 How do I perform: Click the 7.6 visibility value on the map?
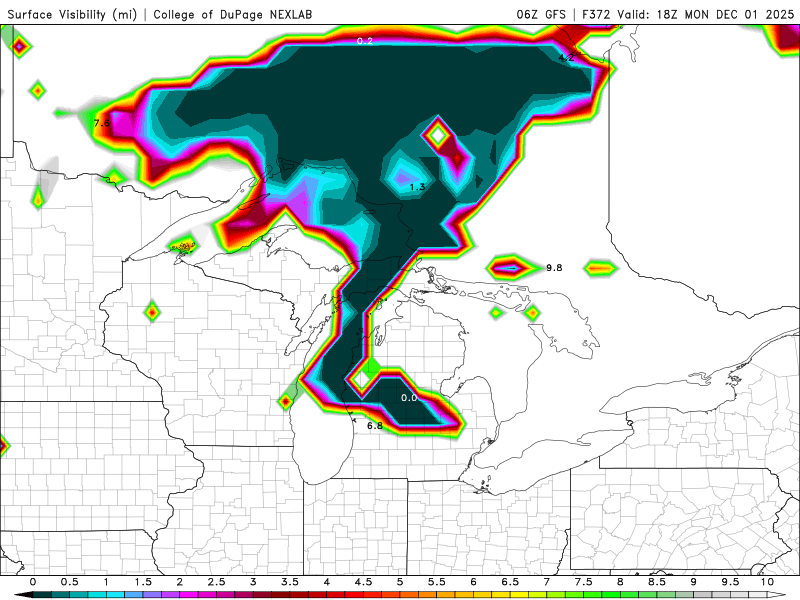click(102, 122)
